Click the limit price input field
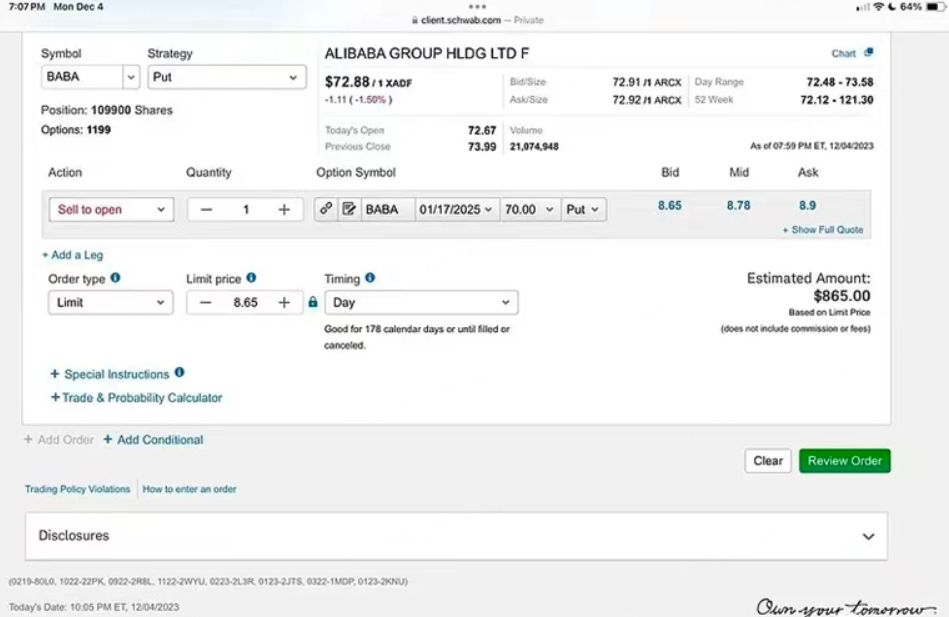This screenshot has height=617, width=949. (x=245, y=302)
